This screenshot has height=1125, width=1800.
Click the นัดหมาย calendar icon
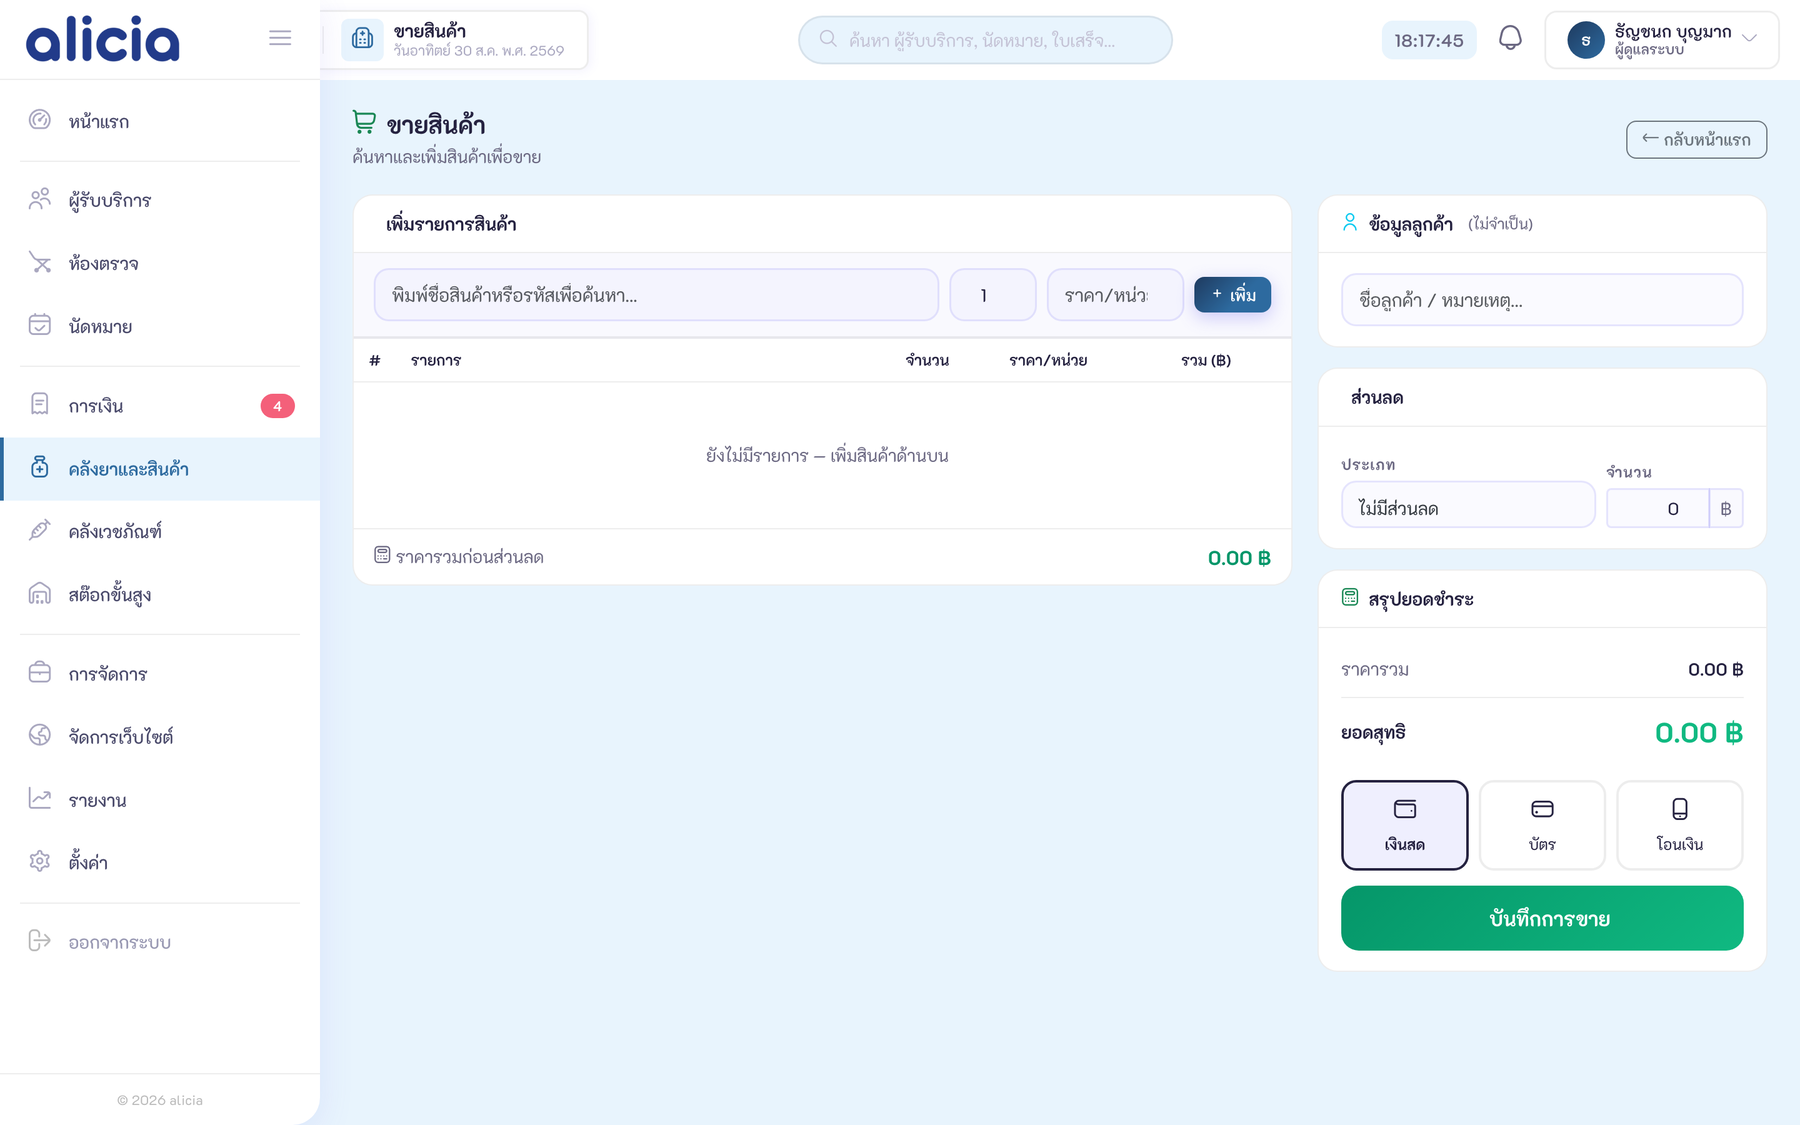tap(40, 325)
